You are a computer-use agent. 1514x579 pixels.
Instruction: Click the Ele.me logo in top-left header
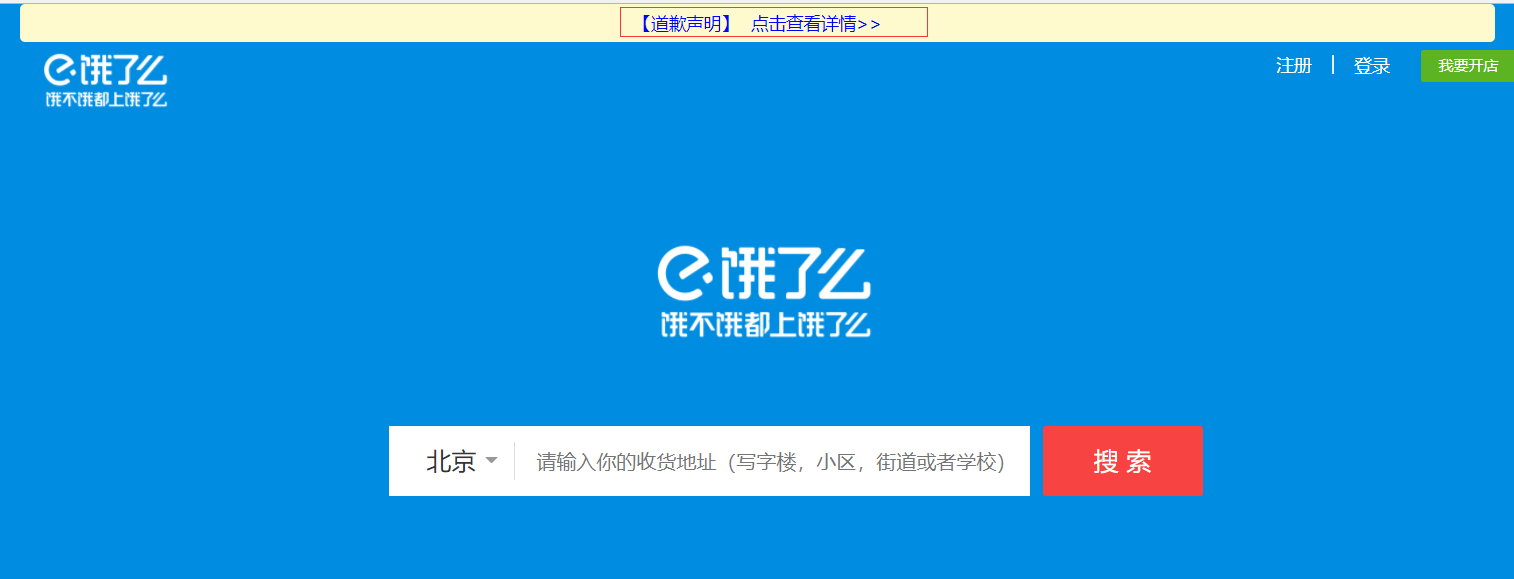click(x=106, y=81)
